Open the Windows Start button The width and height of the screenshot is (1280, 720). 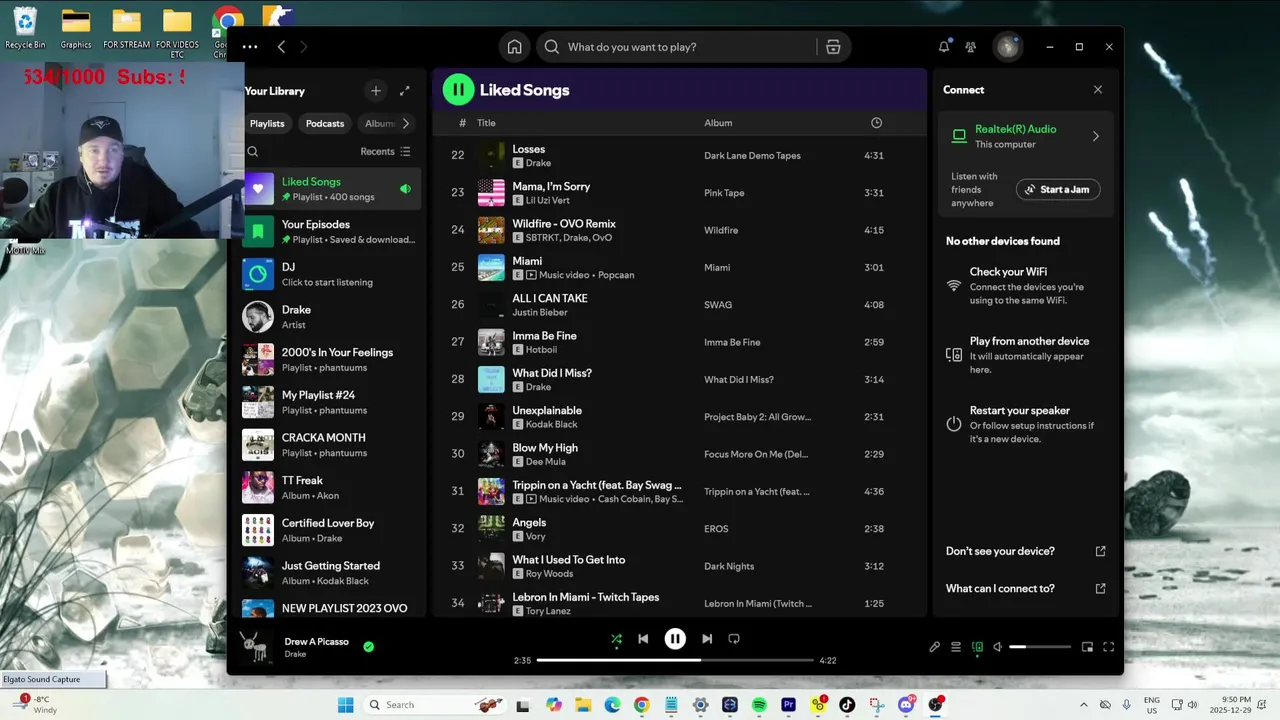point(345,705)
